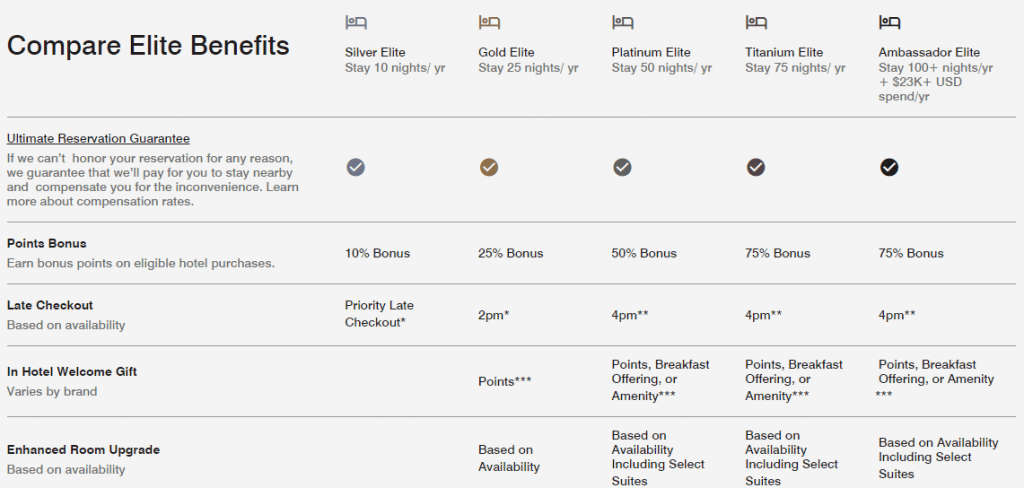Click the Points Bonus row label

coord(47,244)
